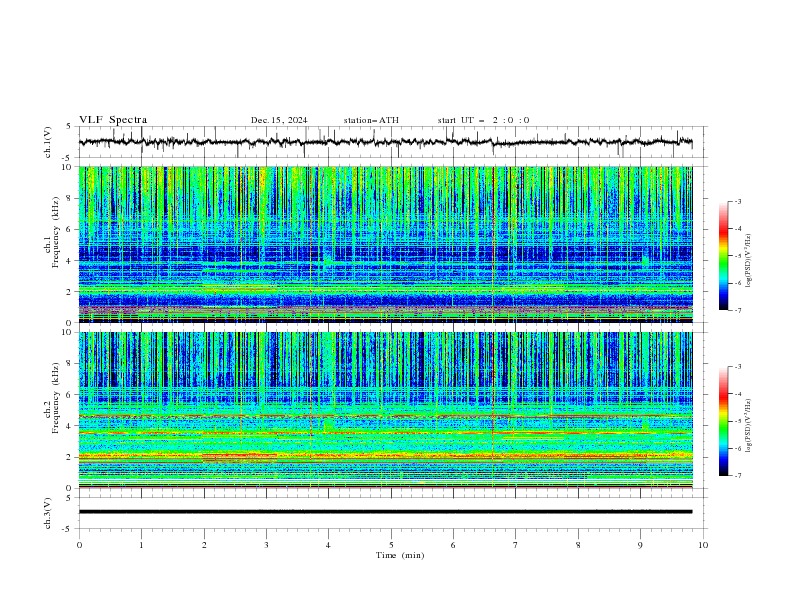Click the ch.2 spectrogram panel

[x=386, y=410]
